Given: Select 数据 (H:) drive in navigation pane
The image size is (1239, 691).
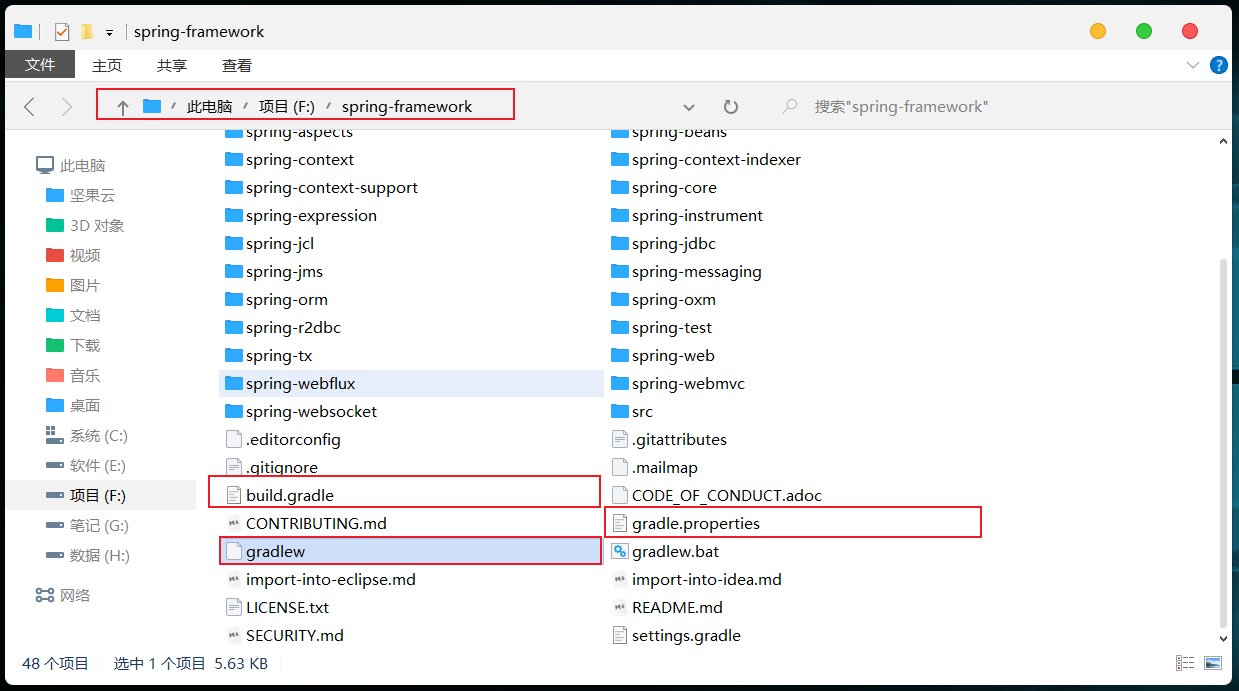Looking at the screenshot, I should pos(100,555).
